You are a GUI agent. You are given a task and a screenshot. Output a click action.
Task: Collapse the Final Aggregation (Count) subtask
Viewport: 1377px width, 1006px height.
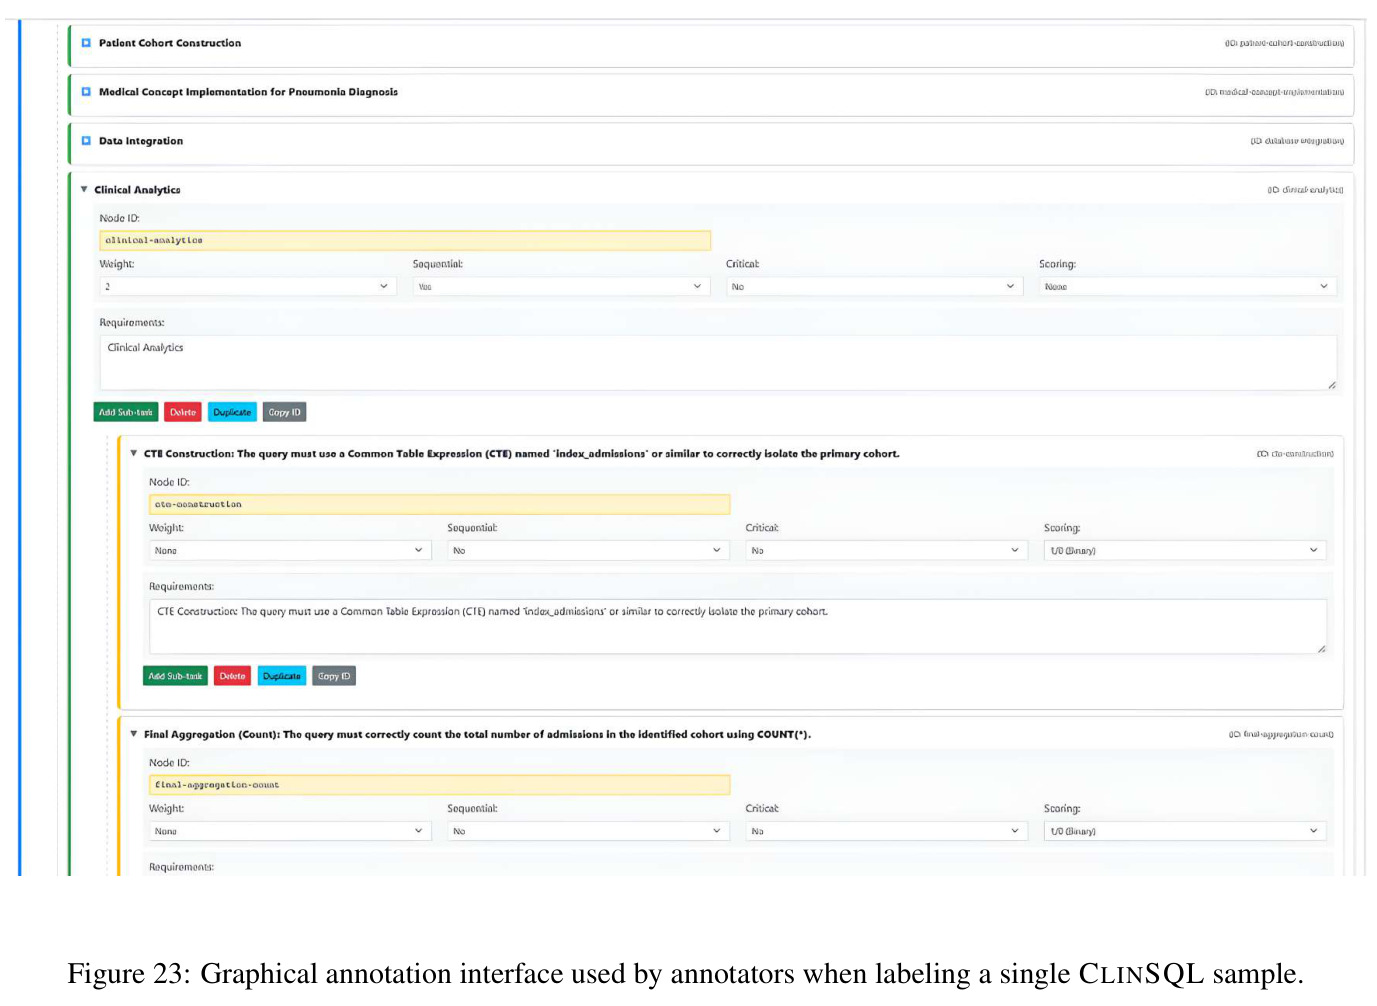pyautogui.click(x=134, y=734)
